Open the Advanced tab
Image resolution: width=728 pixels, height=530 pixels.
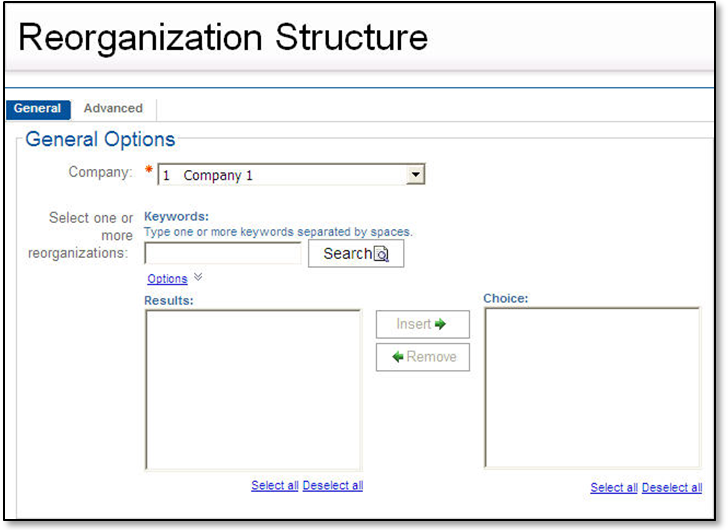click(113, 109)
